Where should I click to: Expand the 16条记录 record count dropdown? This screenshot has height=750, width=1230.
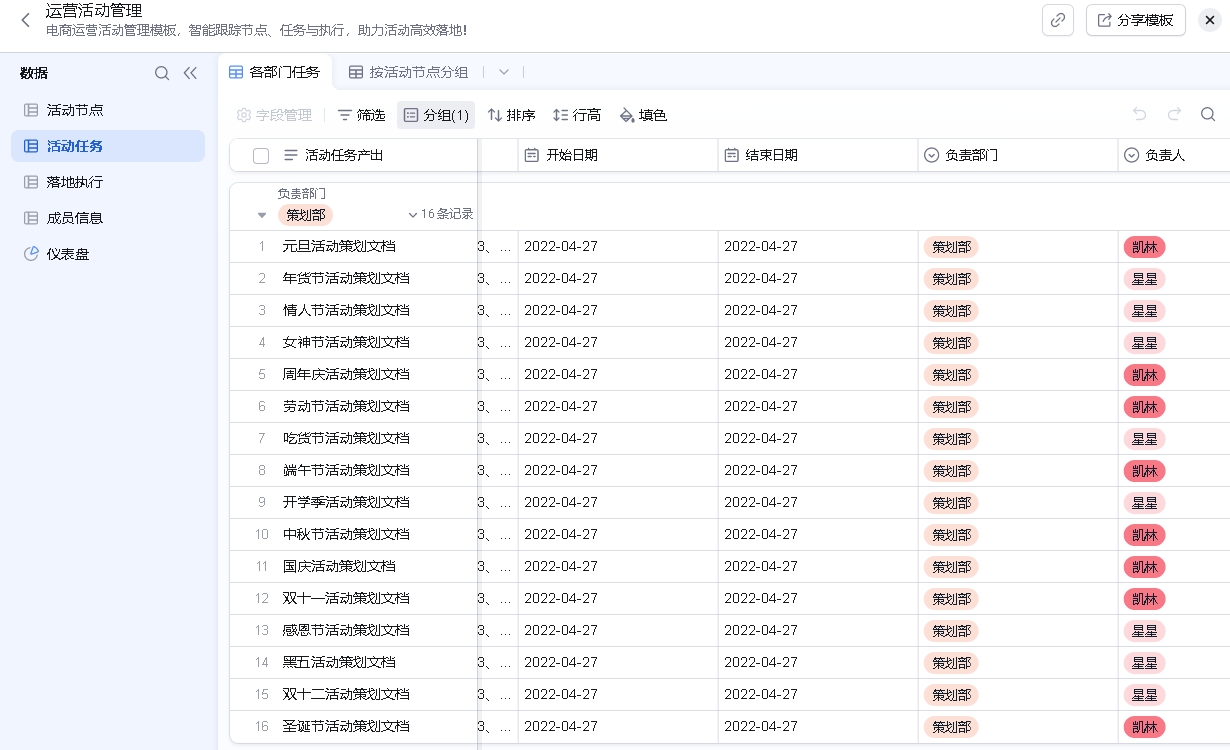coord(440,214)
